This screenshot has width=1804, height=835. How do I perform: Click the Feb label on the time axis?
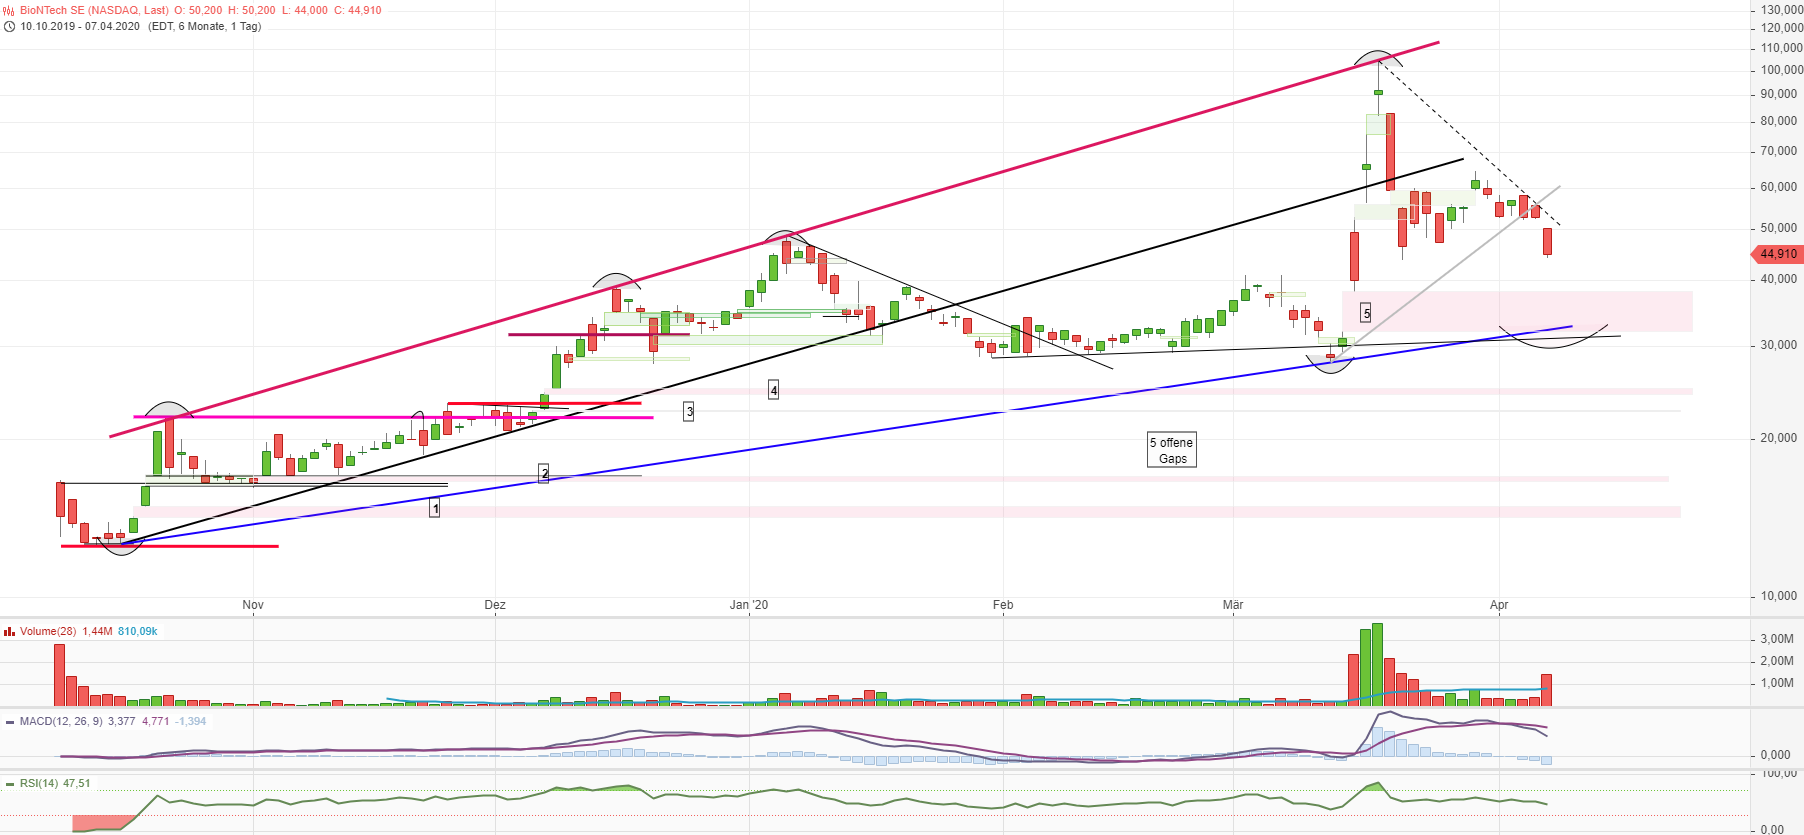click(1003, 605)
